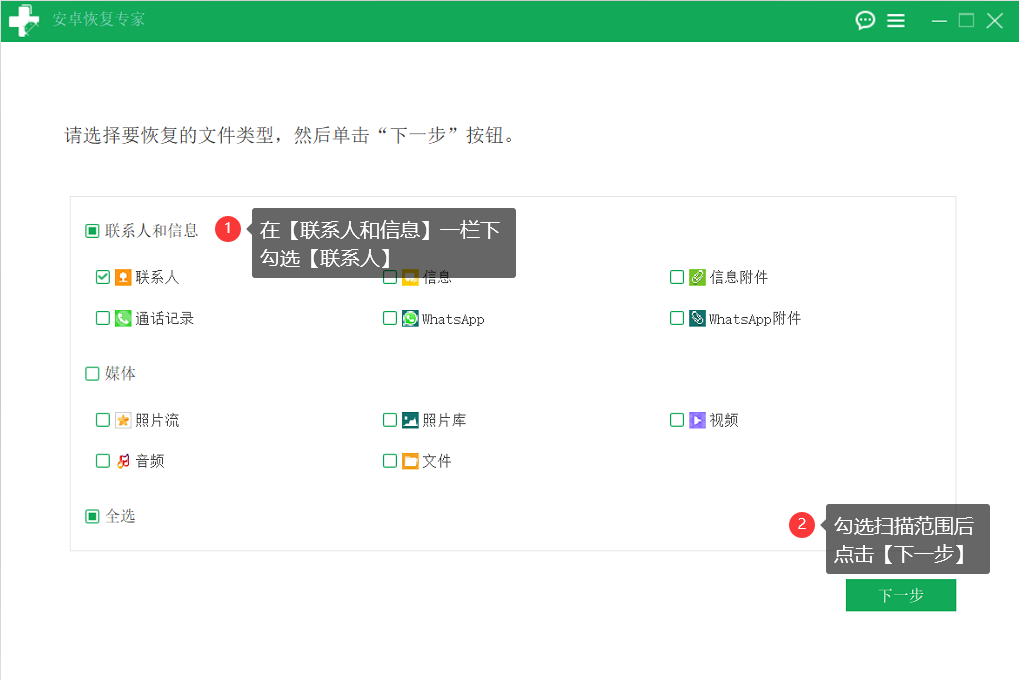Image resolution: width=1019 pixels, height=680 pixels.
Task: Click the 通话记录 call log icon
Action: 121,319
